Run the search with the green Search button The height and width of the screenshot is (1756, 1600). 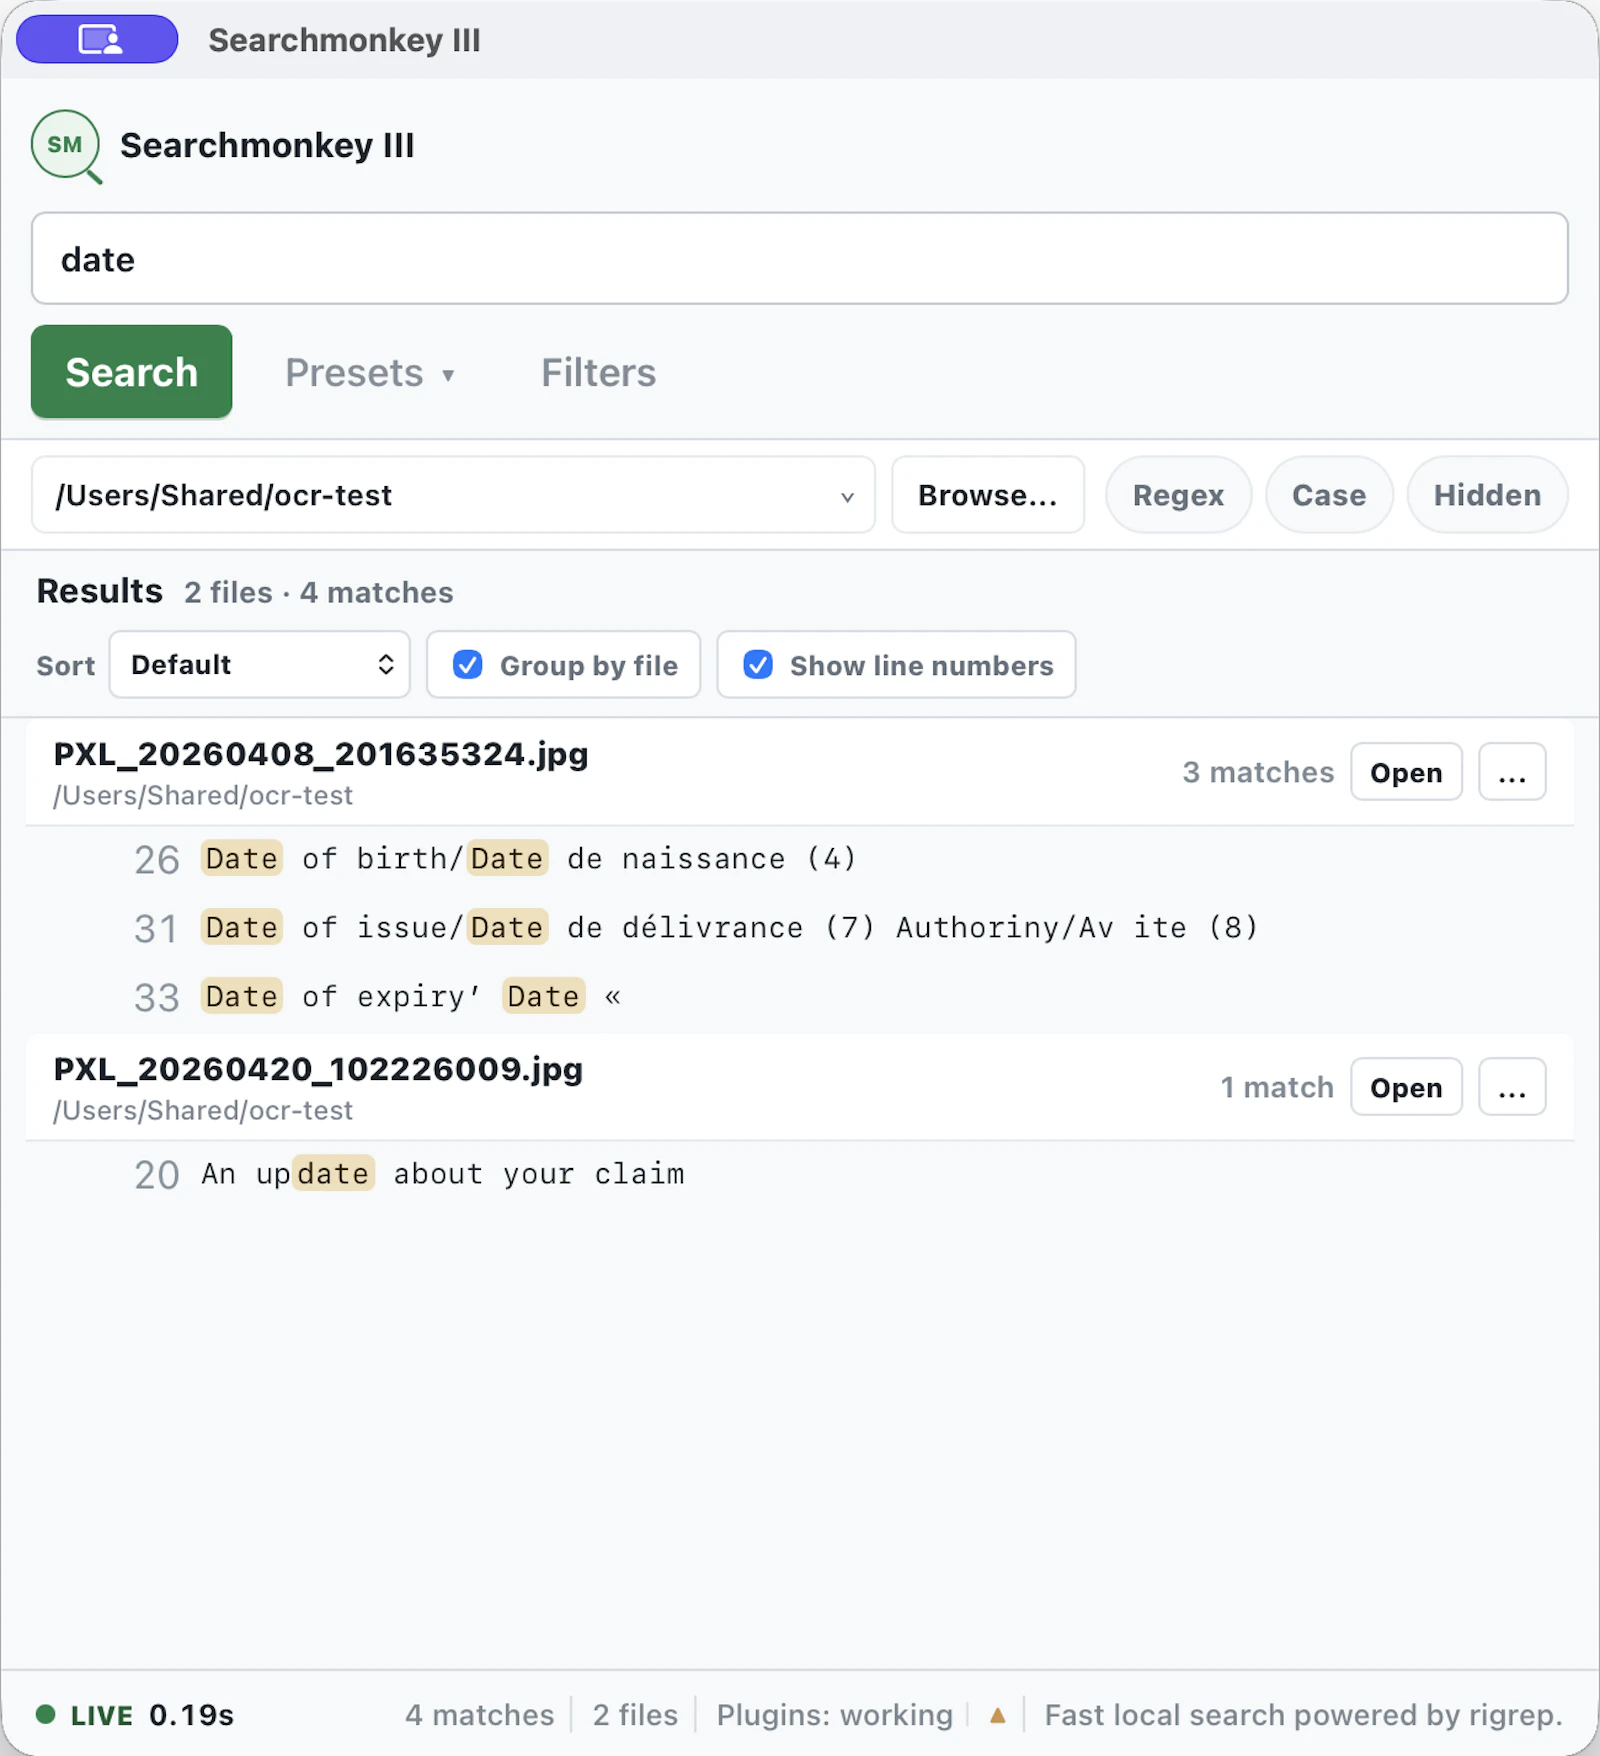tap(131, 372)
